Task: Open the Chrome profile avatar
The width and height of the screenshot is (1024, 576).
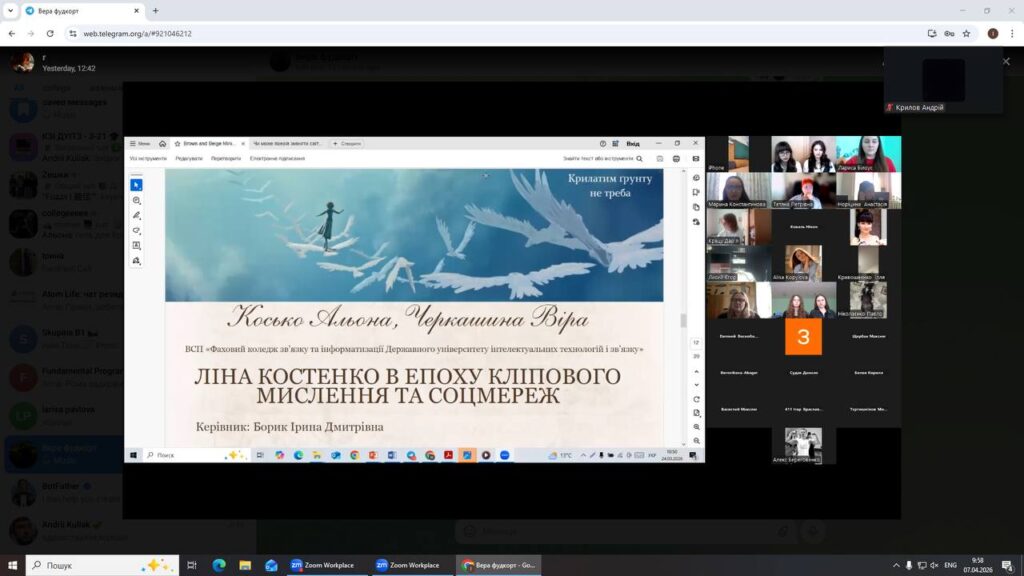Action: (993, 33)
